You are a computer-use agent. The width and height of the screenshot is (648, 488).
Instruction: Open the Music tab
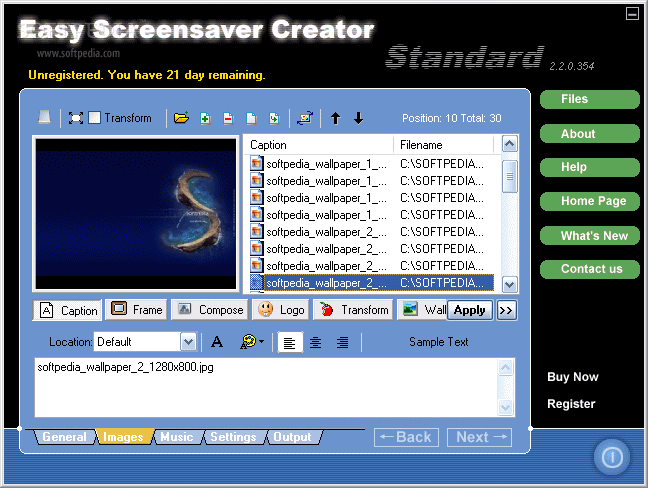[x=177, y=437]
